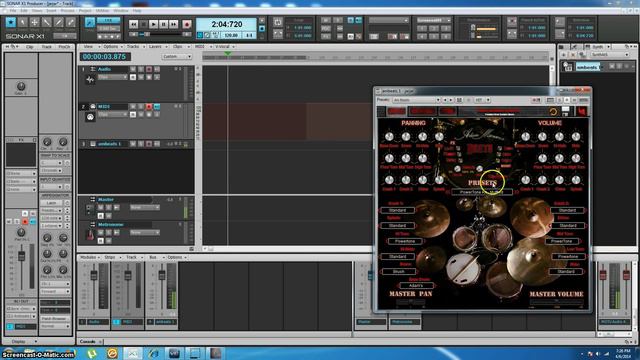
Task: Toggle record arm in Inspector MIDI strip
Action: coord(25,221)
